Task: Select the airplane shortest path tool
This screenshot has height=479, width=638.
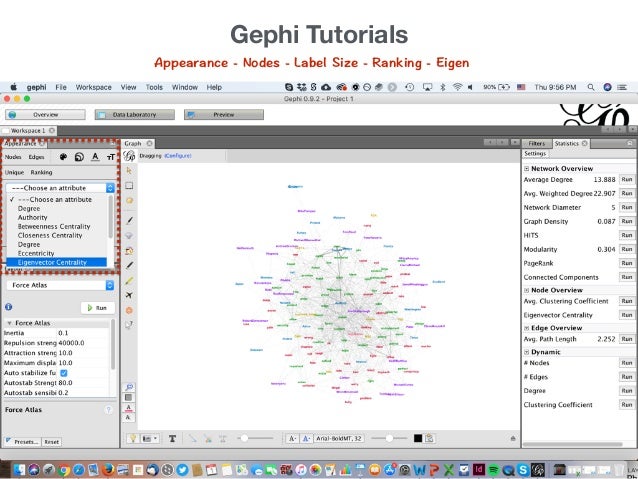Action: tap(129, 295)
